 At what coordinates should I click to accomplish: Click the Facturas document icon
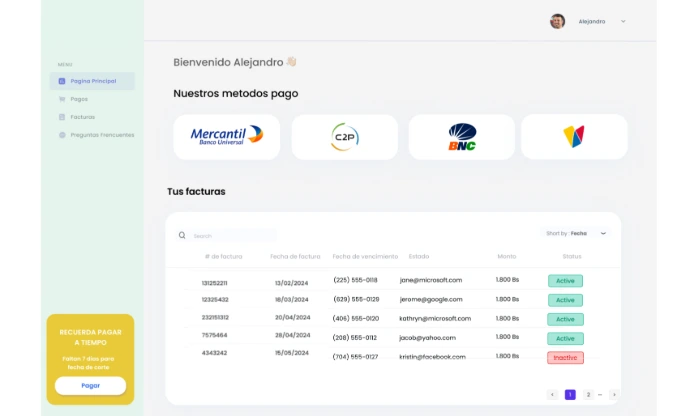tap(62, 117)
